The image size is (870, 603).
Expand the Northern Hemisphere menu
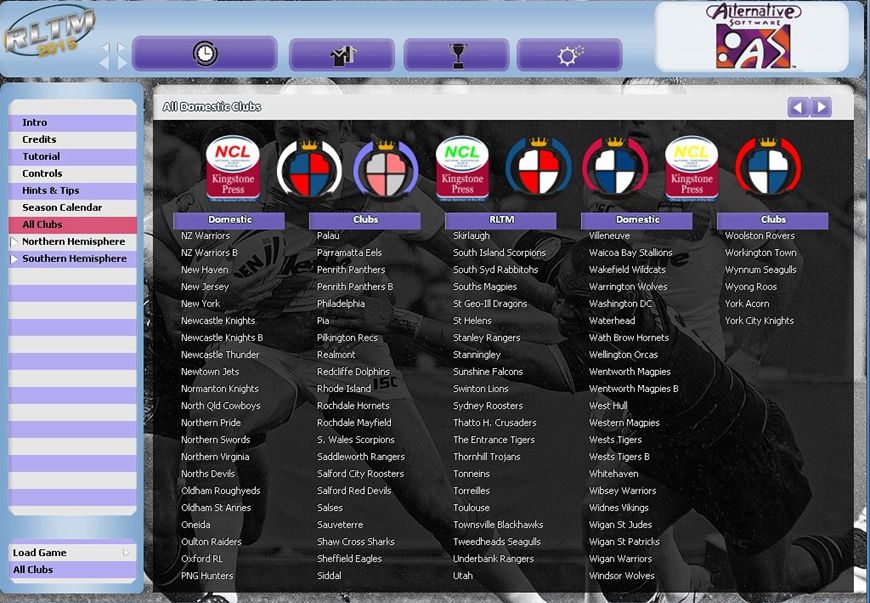click(x=73, y=242)
